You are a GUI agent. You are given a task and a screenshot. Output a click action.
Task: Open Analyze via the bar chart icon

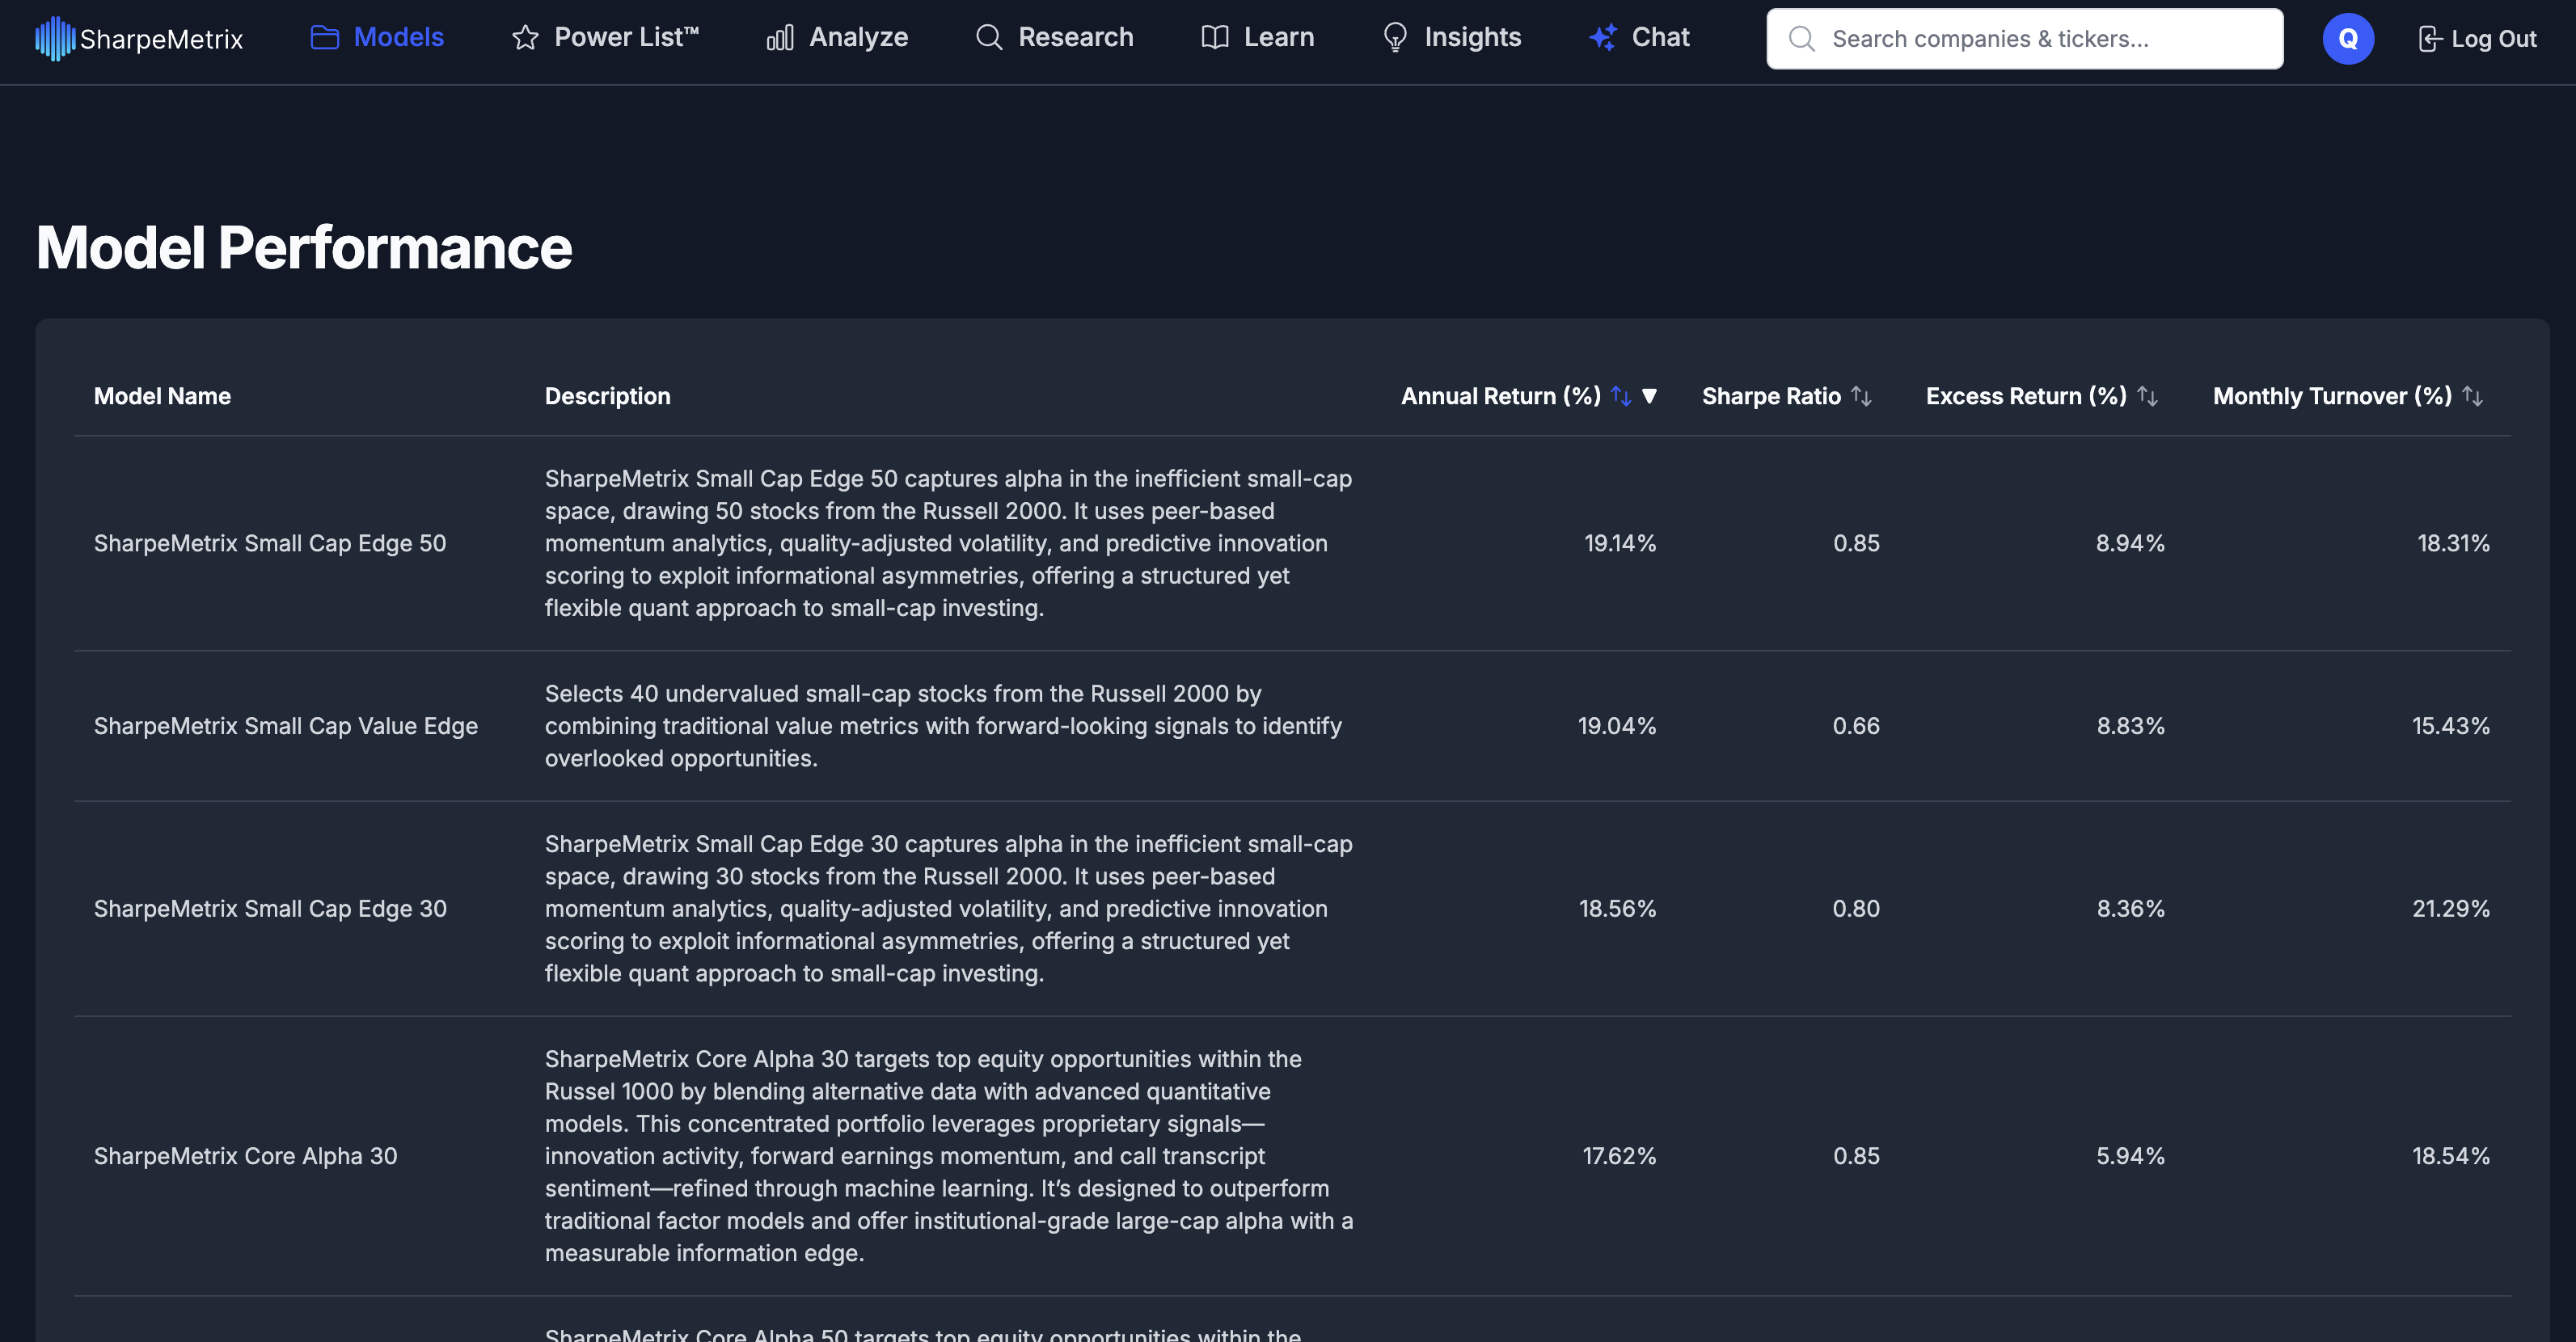click(781, 37)
